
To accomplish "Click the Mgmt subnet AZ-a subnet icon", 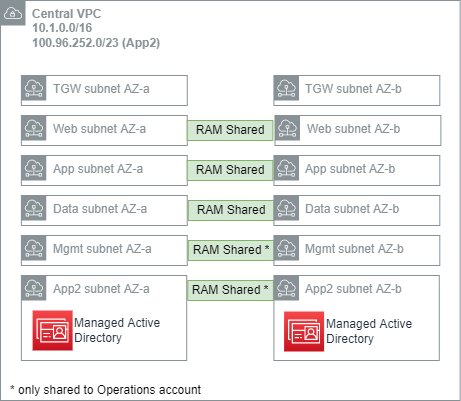I will (x=34, y=248).
